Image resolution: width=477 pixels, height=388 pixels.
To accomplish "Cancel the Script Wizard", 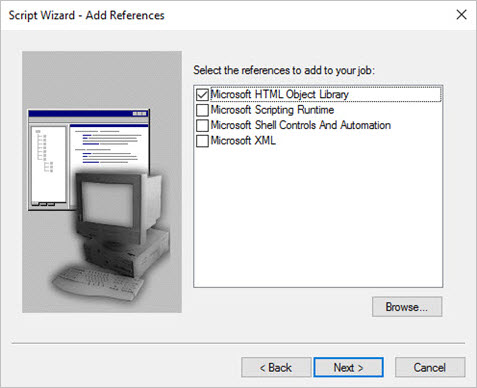I will 430,367.
